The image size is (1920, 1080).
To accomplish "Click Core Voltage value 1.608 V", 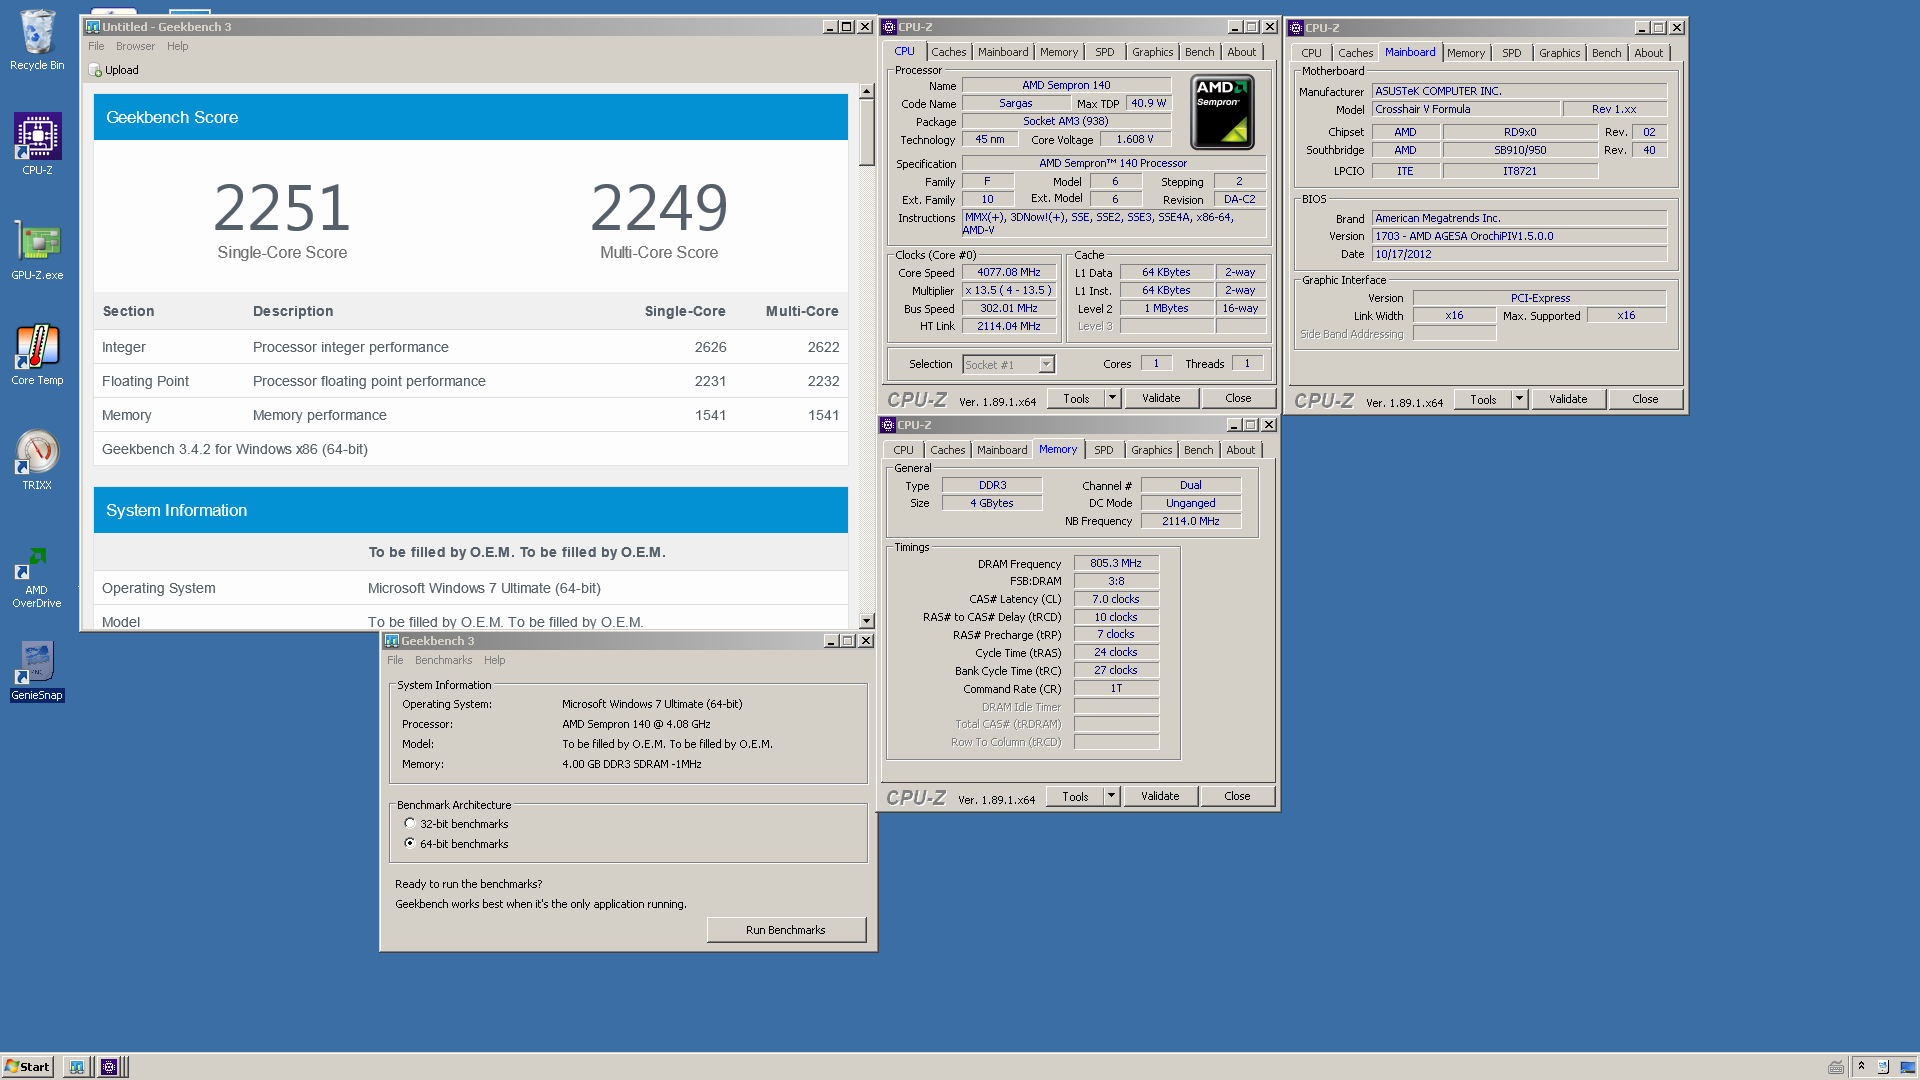I will click(x=1135, y=139).
